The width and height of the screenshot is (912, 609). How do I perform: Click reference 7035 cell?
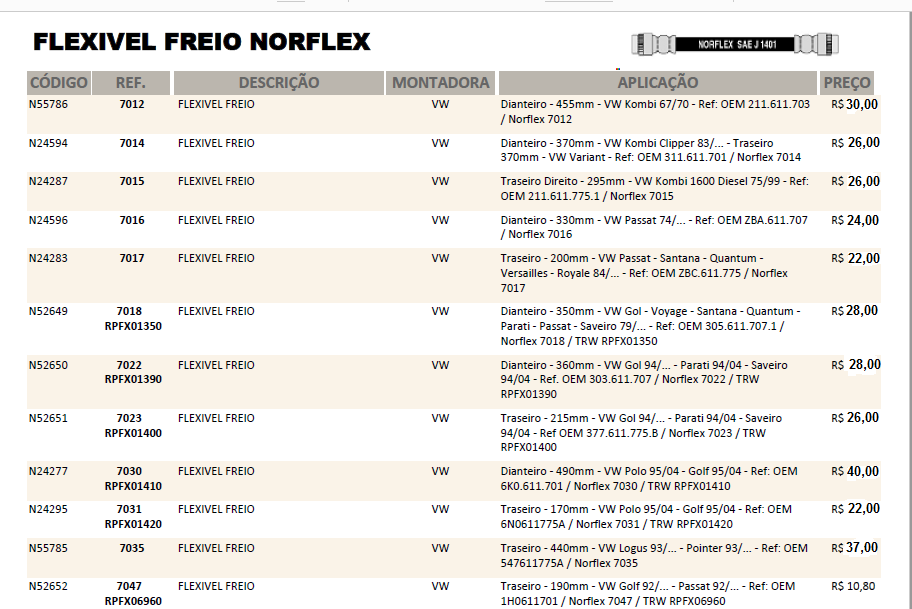(131, 548)
